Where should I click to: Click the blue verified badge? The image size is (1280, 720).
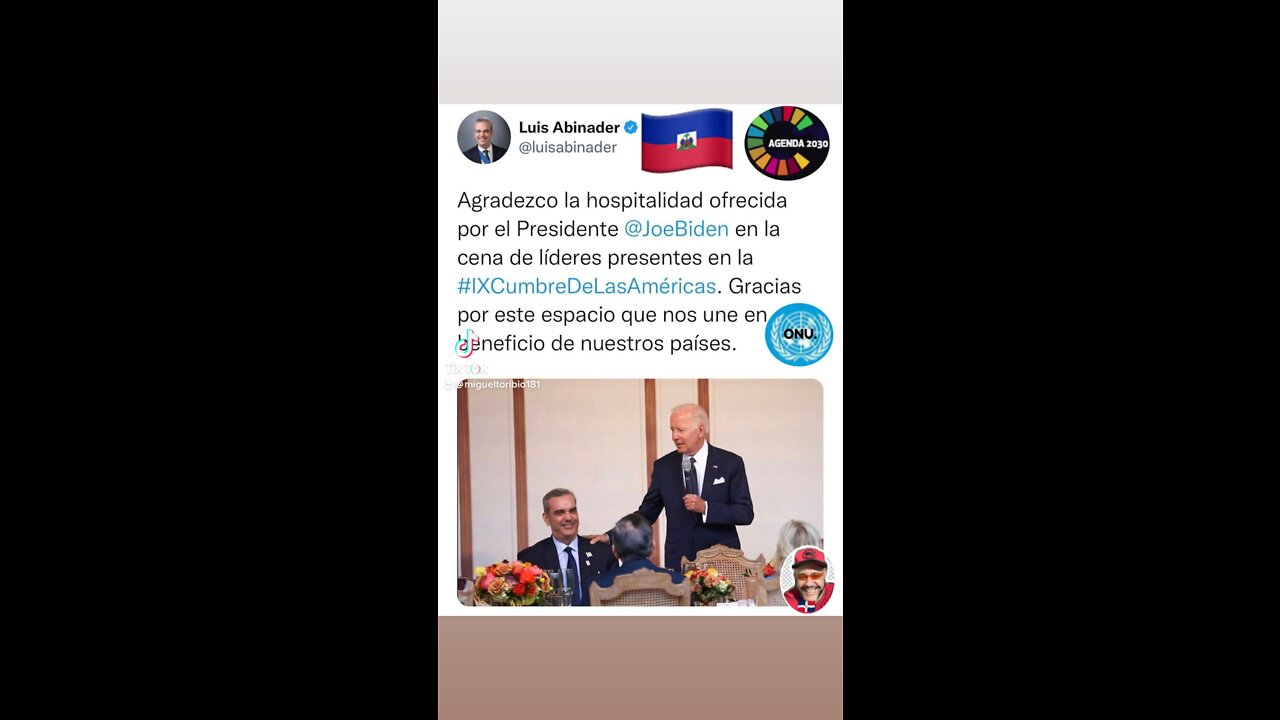pyautogui.click(x=631, y=127)
